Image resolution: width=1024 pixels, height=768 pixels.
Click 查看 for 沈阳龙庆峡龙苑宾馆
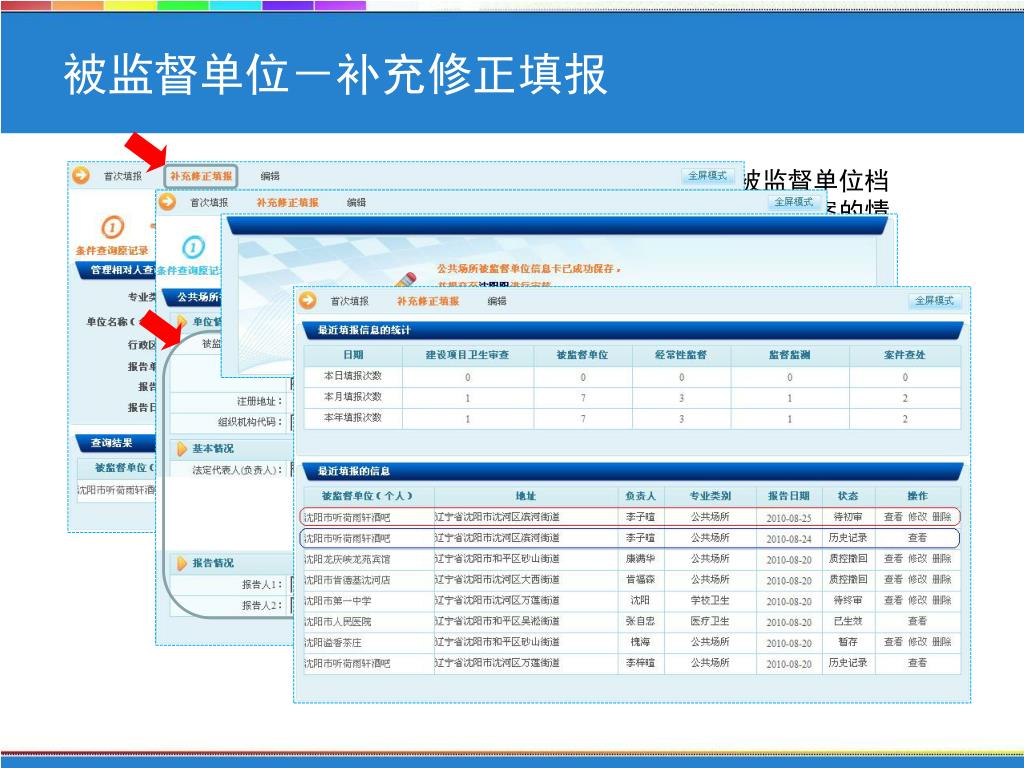tap(893, 558)
